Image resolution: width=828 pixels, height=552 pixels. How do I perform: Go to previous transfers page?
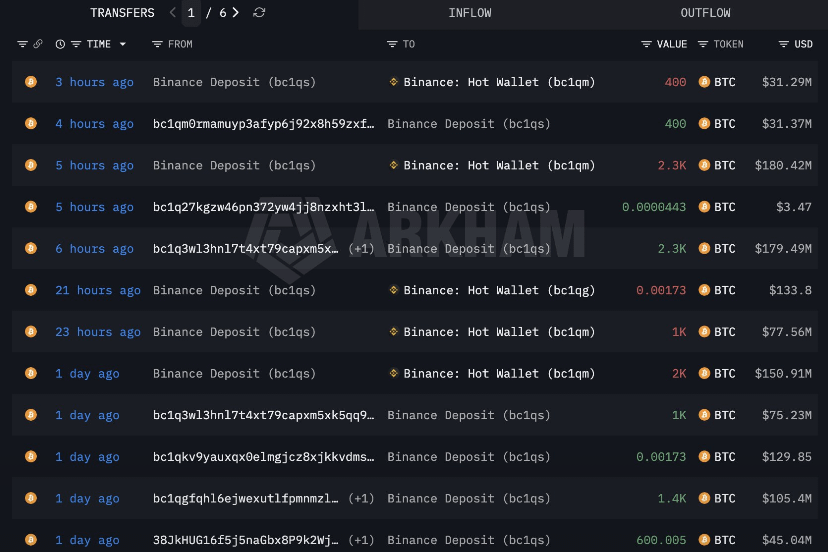(173, 13)
